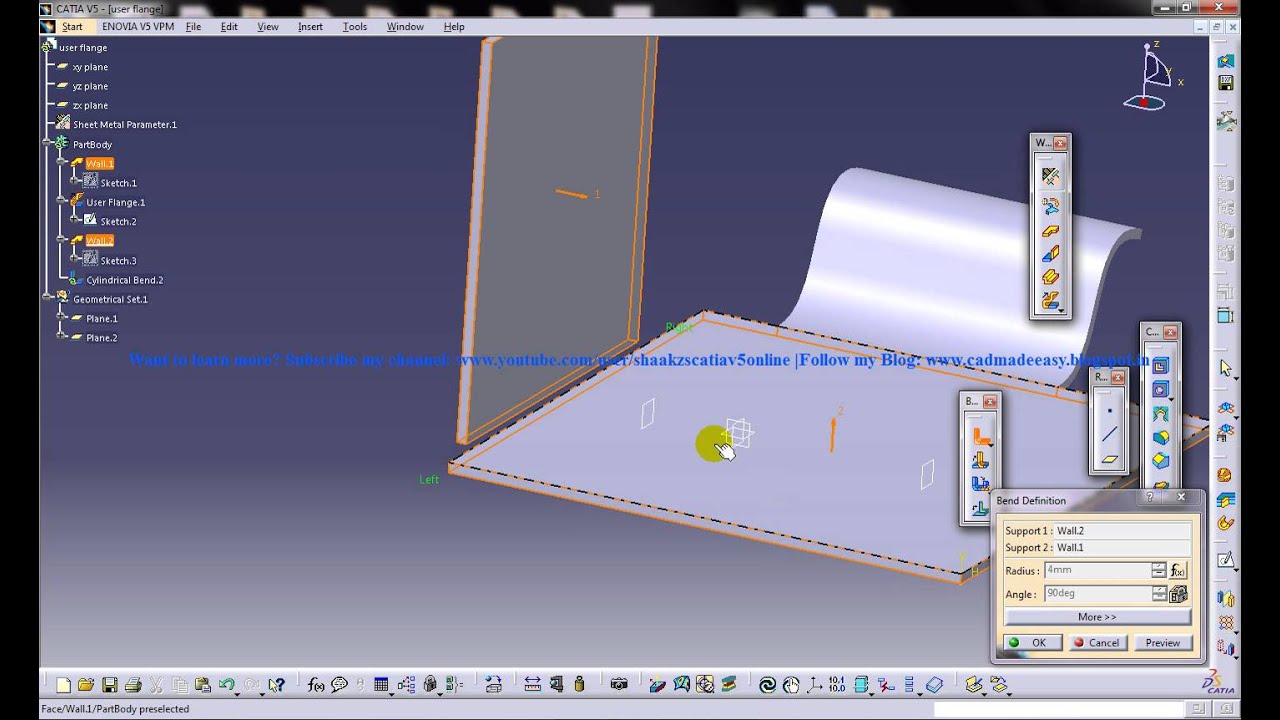Select the Sheet Metal Parameters icon in the W toolbar
Viewport: 1280px width, 720px height.
(x=1050, y=177)
